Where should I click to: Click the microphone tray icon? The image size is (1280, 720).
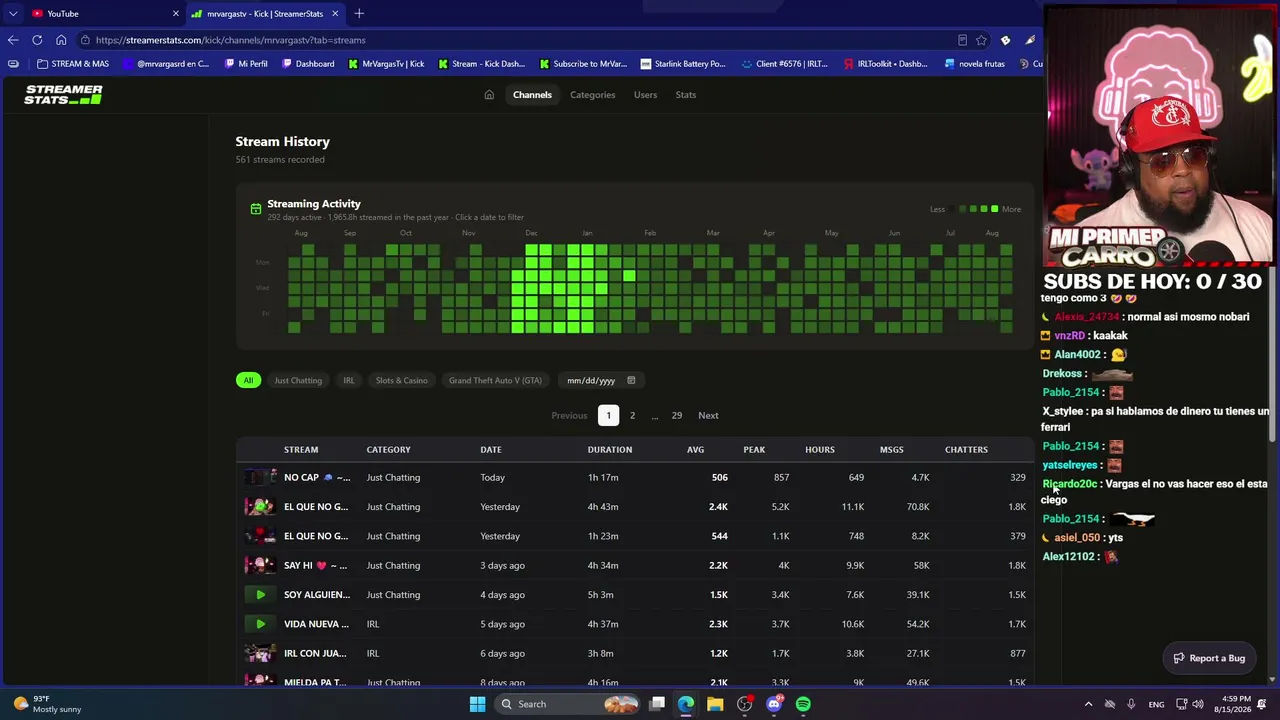1131,704
